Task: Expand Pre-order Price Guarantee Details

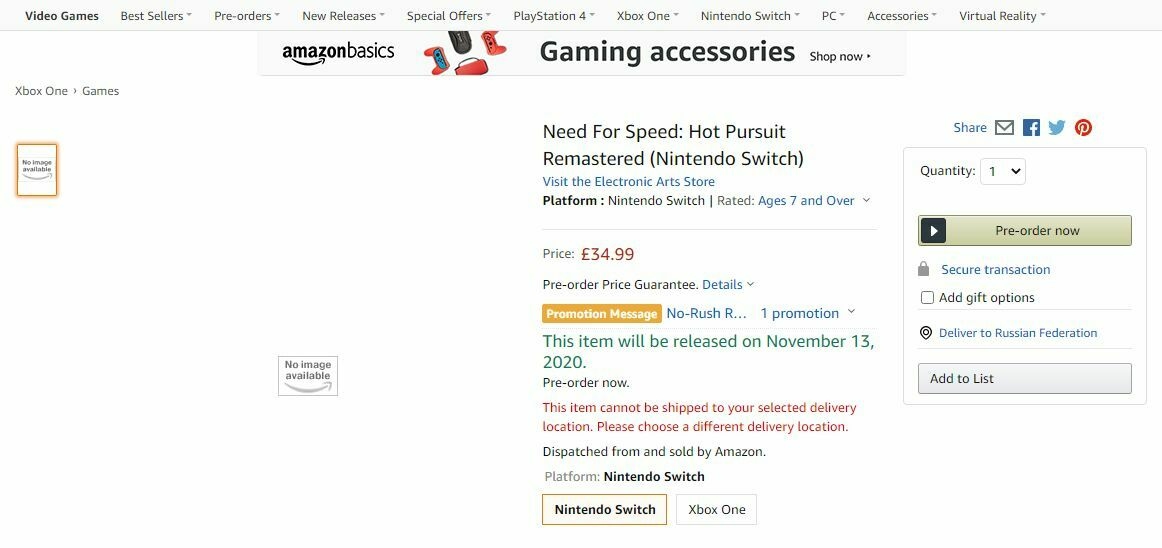Action: coord(728,285)
